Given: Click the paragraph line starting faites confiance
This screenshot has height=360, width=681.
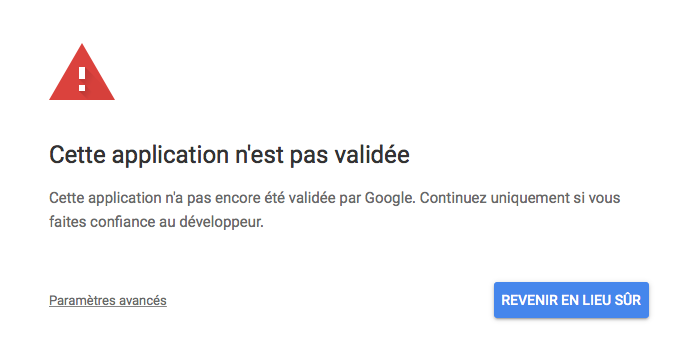Looking at the screenshot, I should 156,222.
